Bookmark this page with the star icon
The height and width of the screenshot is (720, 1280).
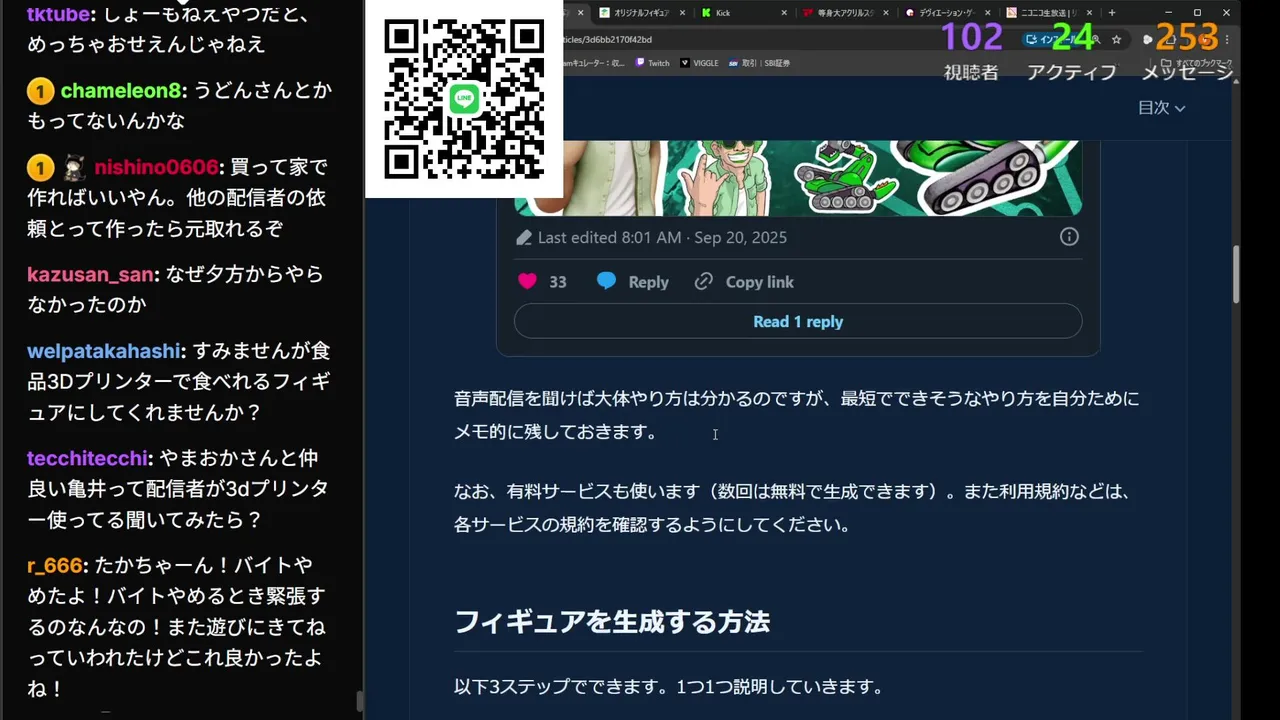(1116, 39)
